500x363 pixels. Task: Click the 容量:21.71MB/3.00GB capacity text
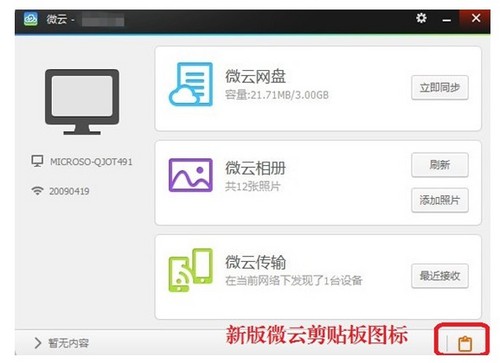pyautogui.click(x=277, y=95)
